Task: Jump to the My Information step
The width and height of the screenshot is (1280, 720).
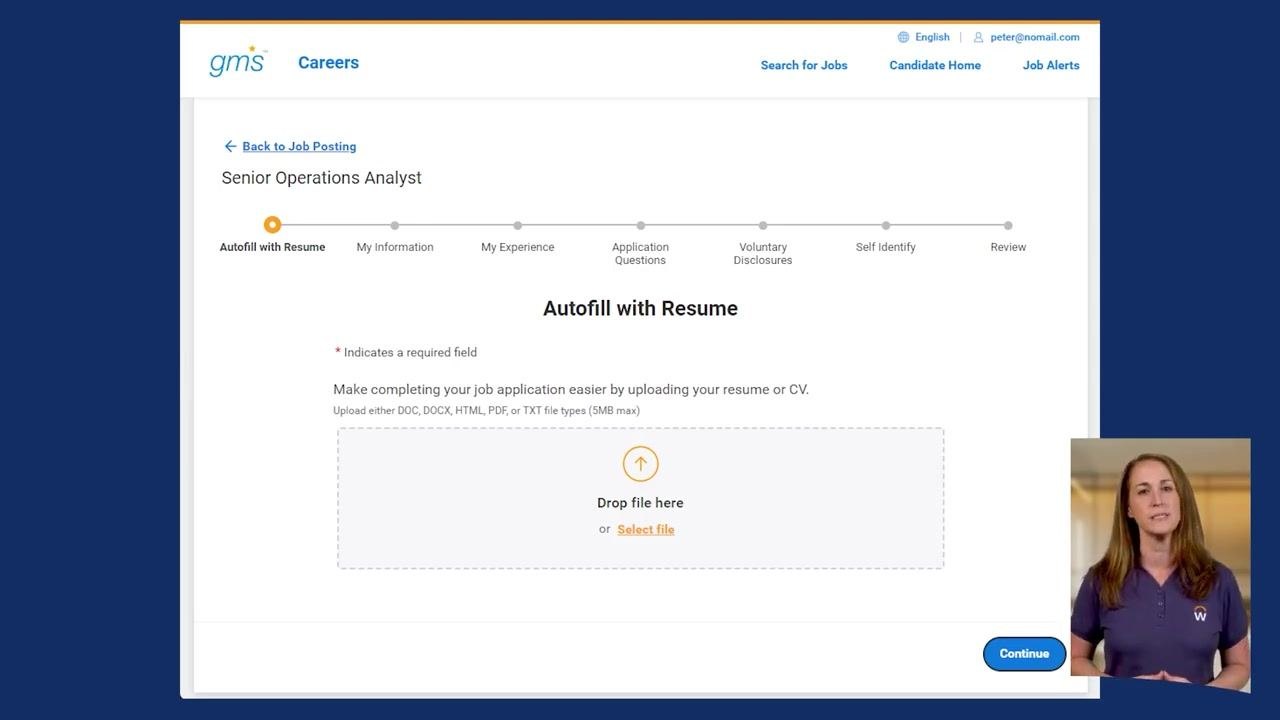Action: 395,236
